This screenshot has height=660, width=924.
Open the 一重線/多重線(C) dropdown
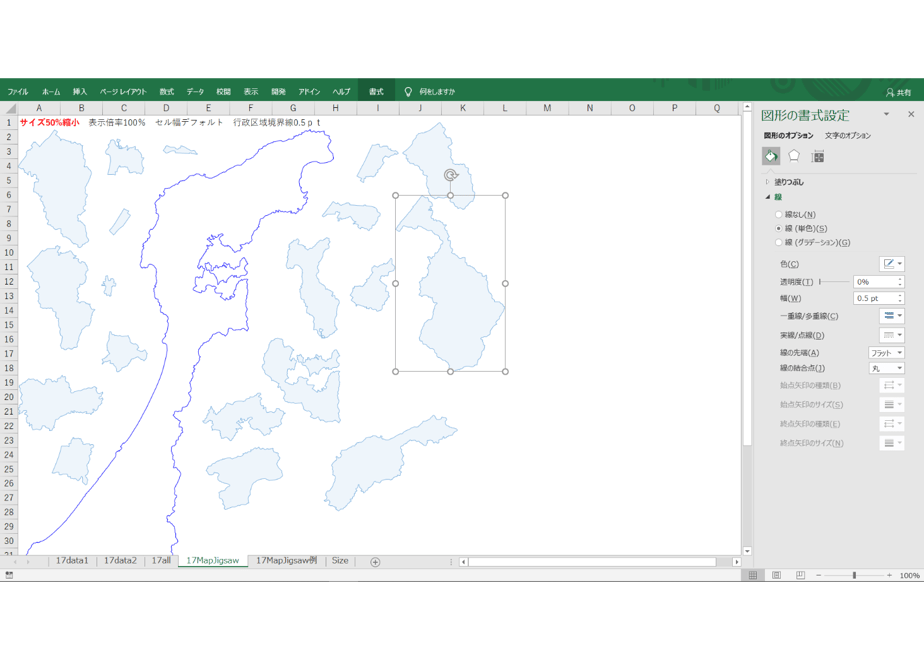[892, 316]
